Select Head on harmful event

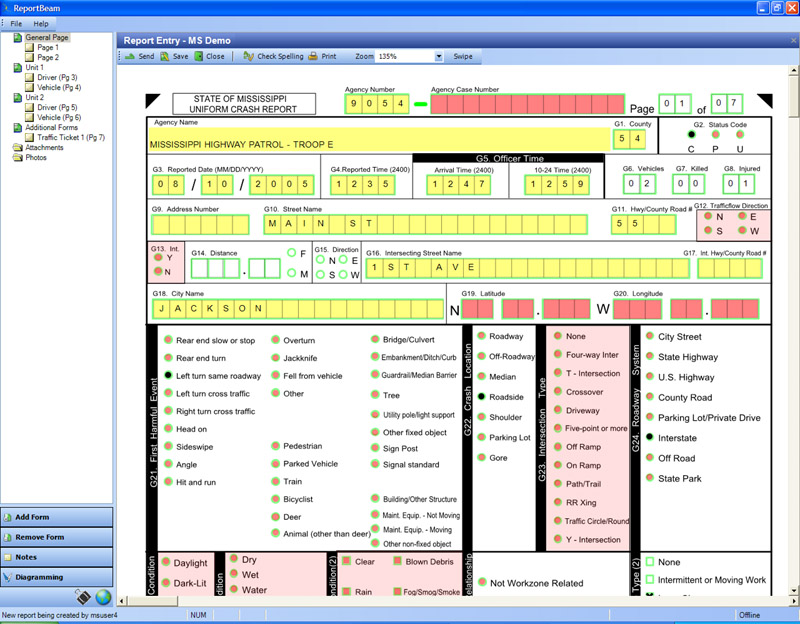(x=168, y=429)
